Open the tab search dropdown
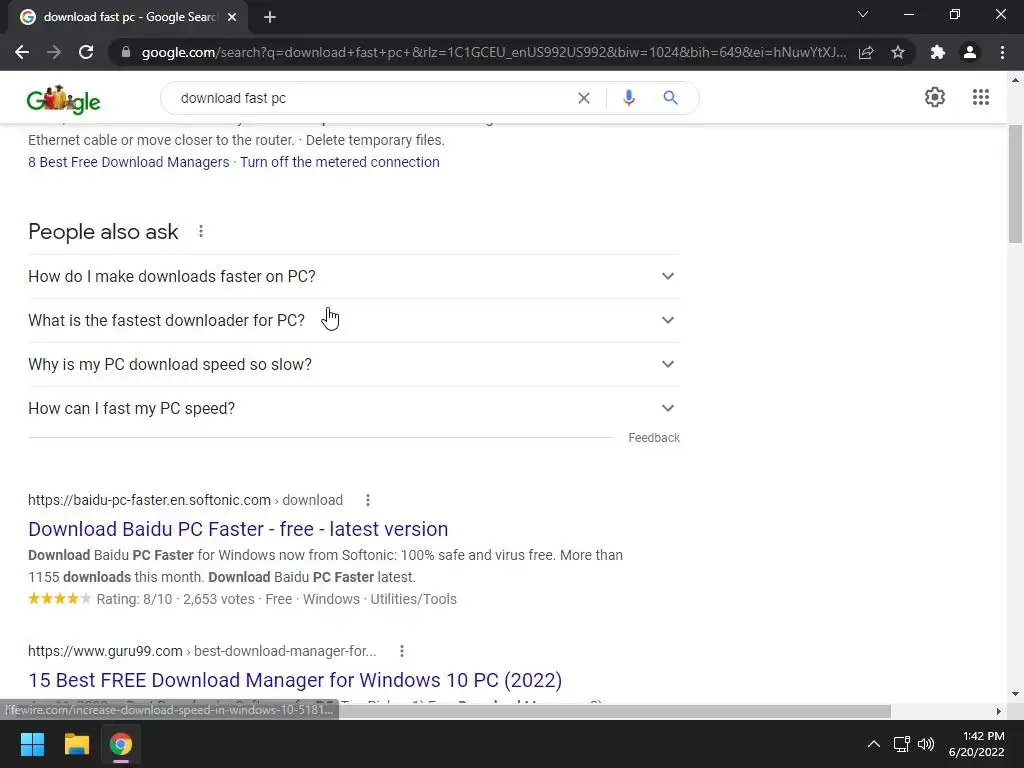Screen dimensions: 1024x768 (863, 14)
